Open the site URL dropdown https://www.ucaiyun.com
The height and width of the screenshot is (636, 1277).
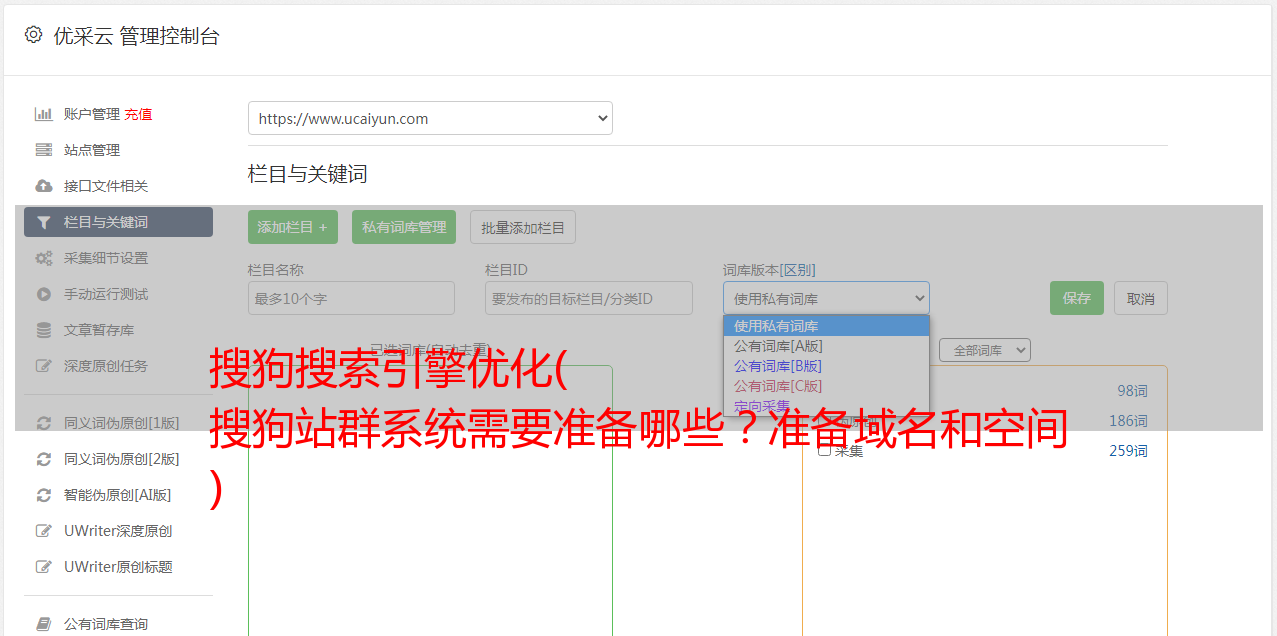[430, 118]
